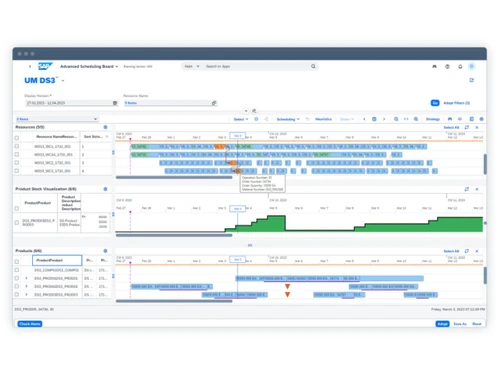Screen dimensions: 500x375
Task: Go to the next time period arrow
Action: pos(384,119)
